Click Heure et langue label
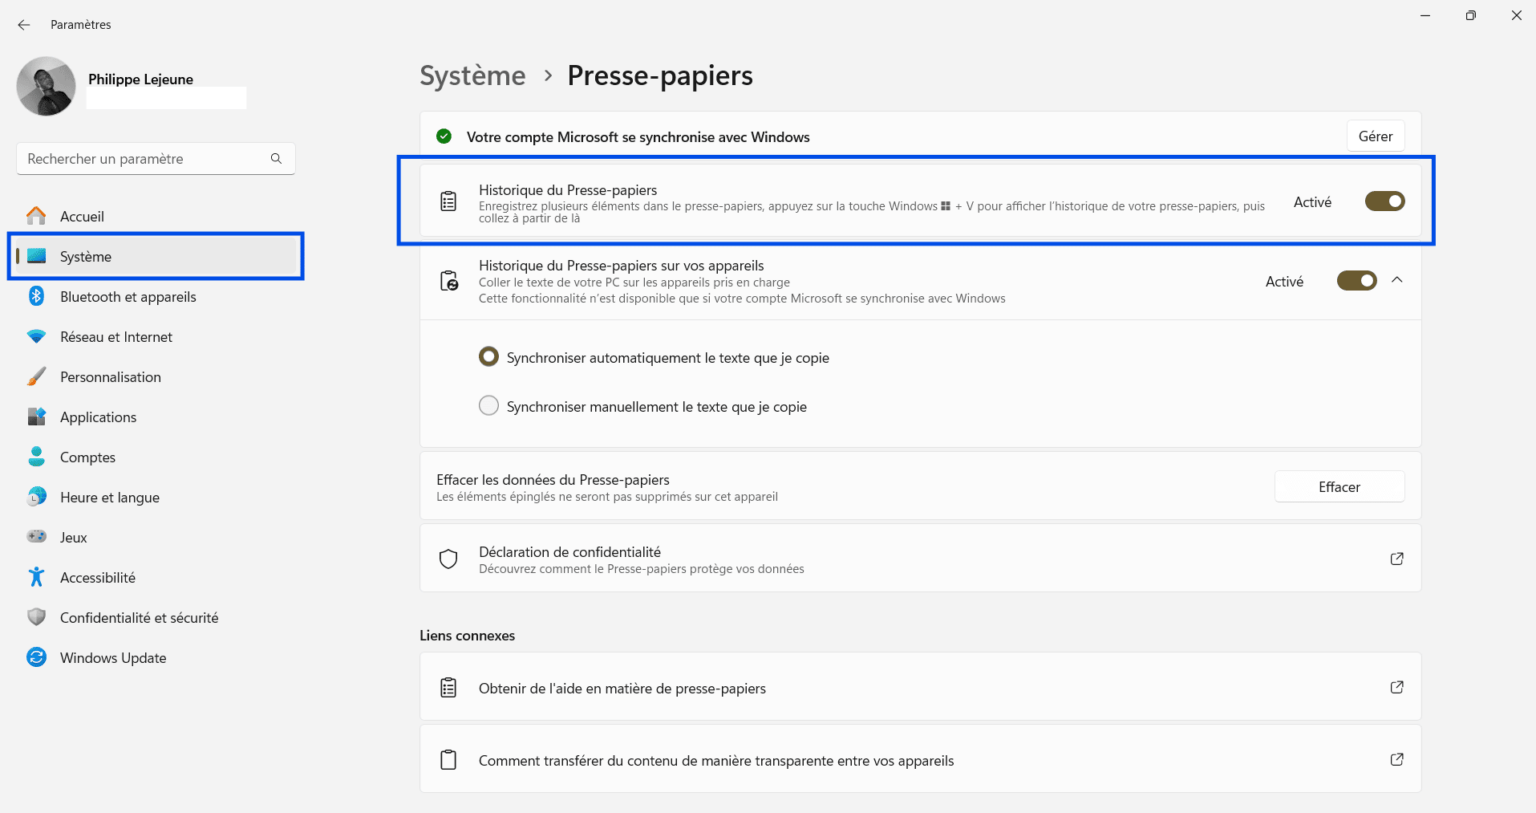The width and height of the screenshot is (1536, 813). pos(110,497)
